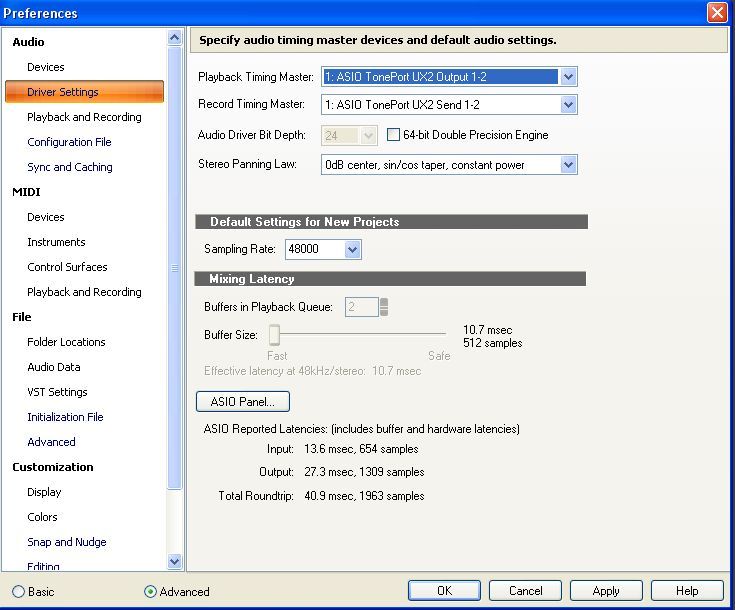
Task: Click the ASIO Panel button
Action: 243,402
